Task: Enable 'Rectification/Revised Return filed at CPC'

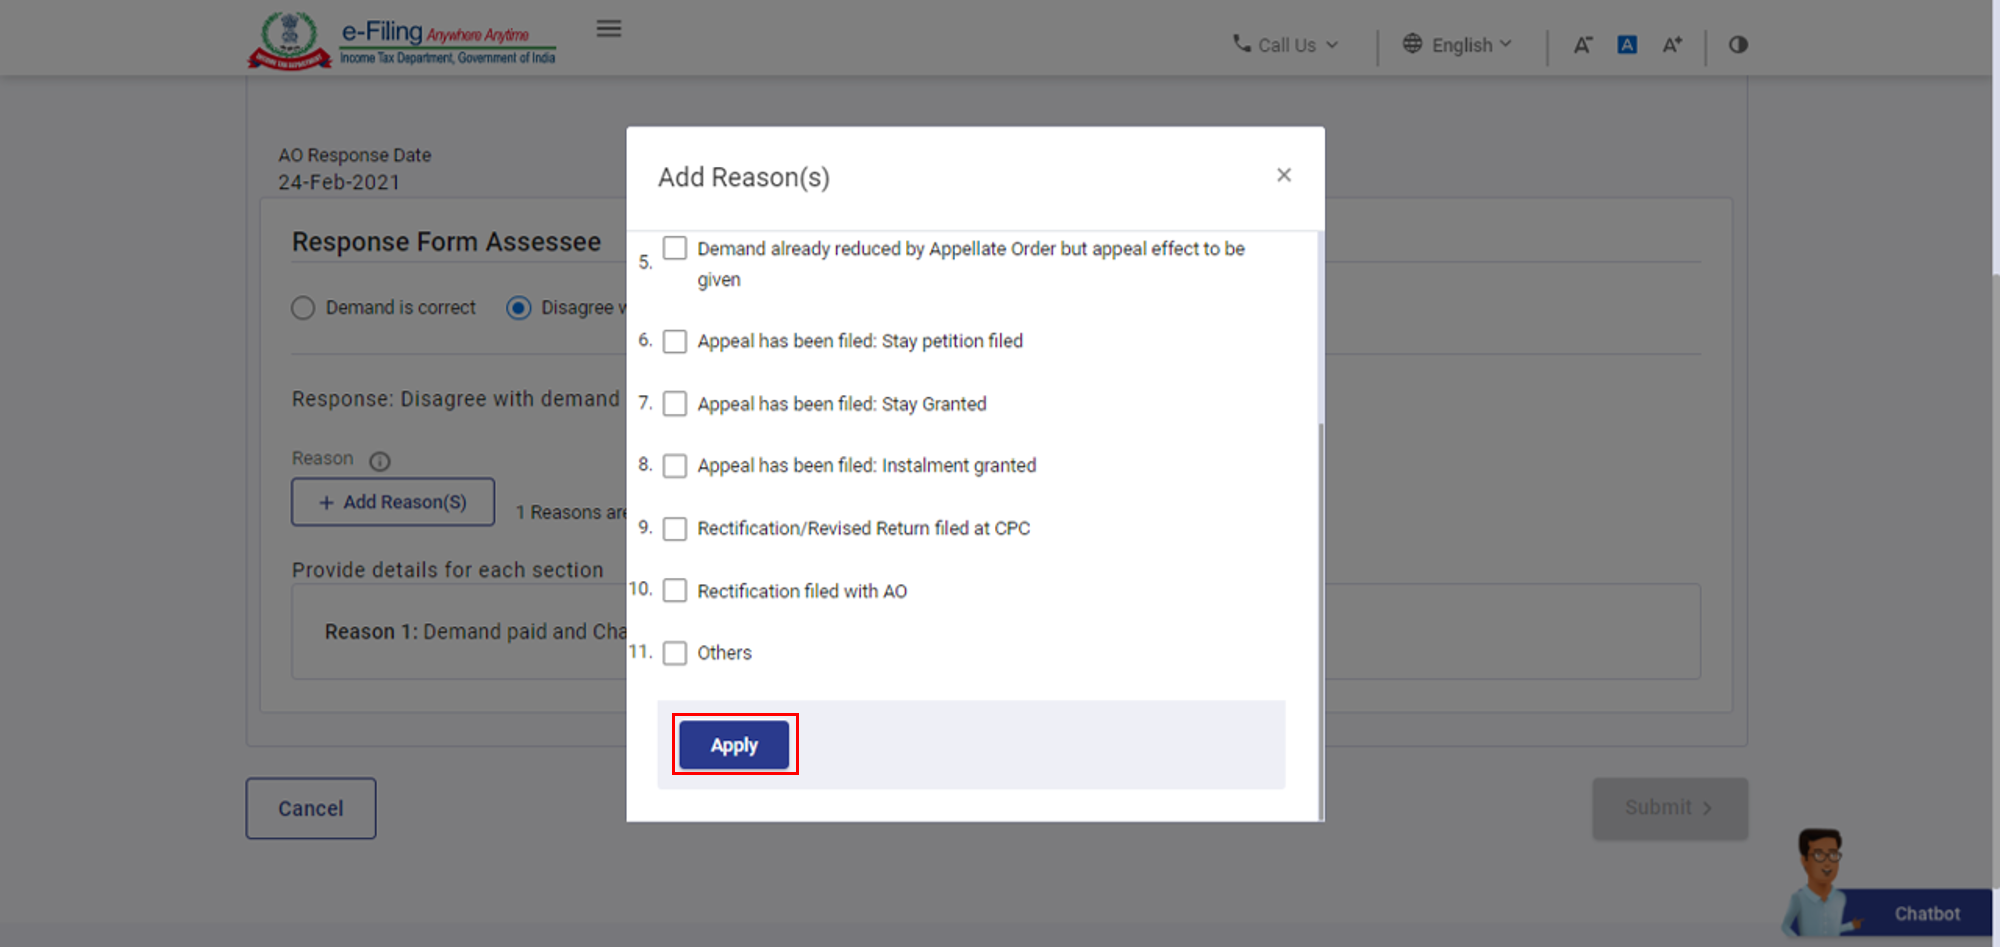Action: pos(675,529)
